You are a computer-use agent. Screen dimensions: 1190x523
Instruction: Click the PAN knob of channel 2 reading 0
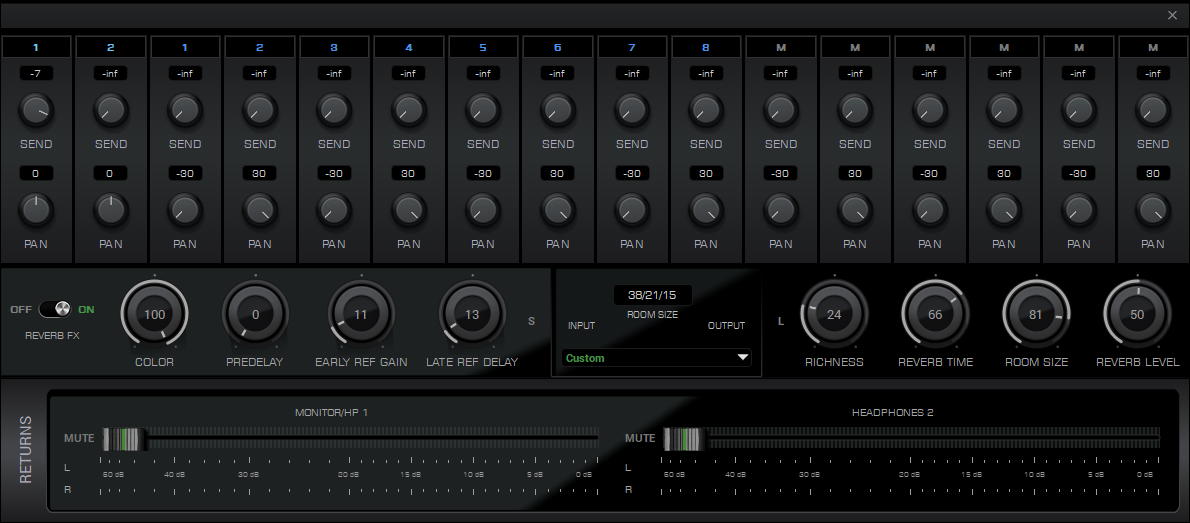coord(110,210)
